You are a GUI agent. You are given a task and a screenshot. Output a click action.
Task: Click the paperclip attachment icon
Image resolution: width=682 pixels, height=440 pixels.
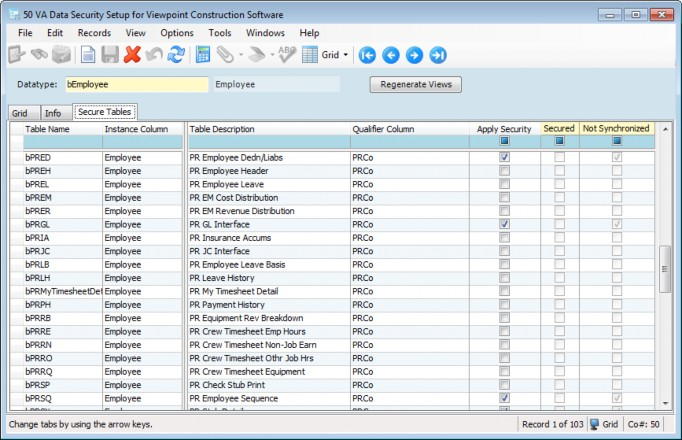point(225,55)
